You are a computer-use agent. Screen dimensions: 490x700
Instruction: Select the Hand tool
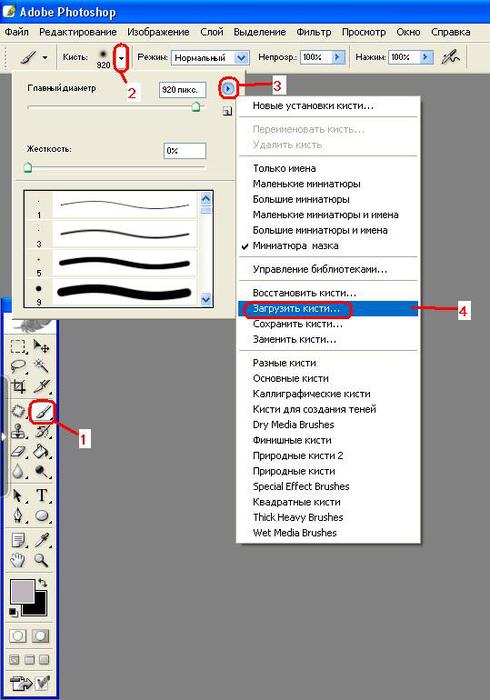pyautogui.click(x=18, y=560)
